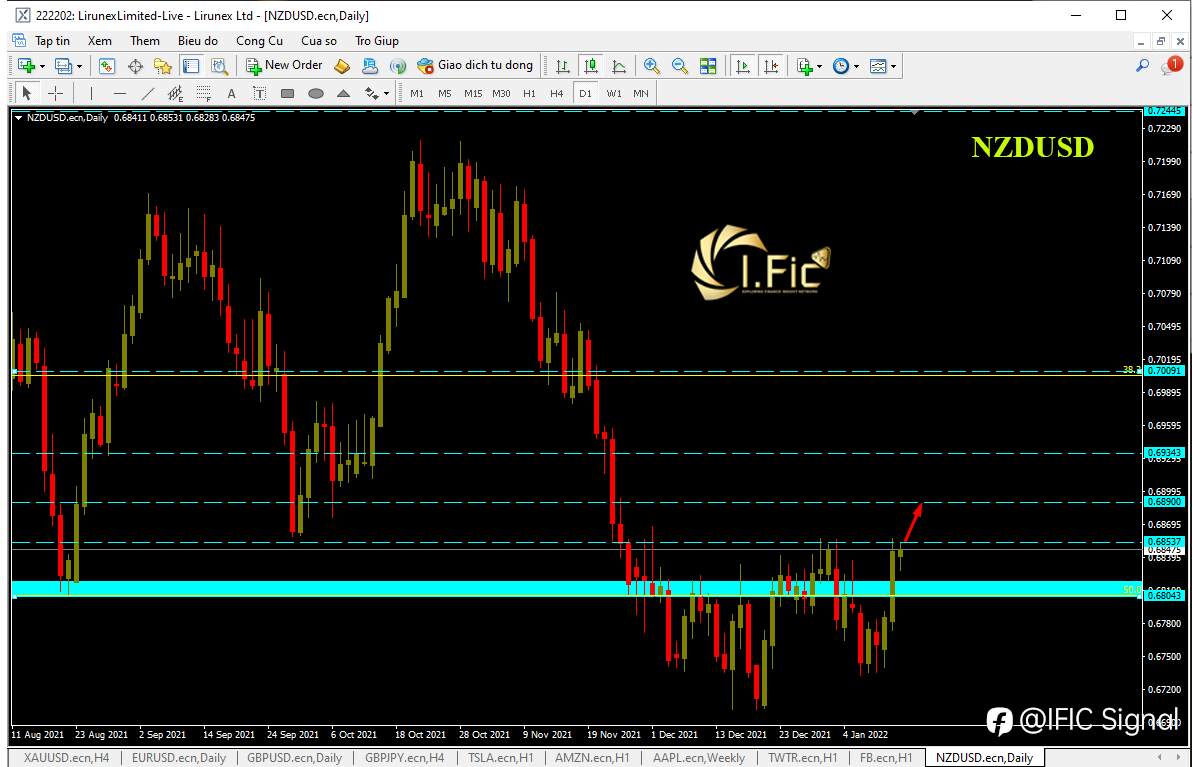
Task: Expand the templates dropdown arrow
Action: click(x=893, y=67)
